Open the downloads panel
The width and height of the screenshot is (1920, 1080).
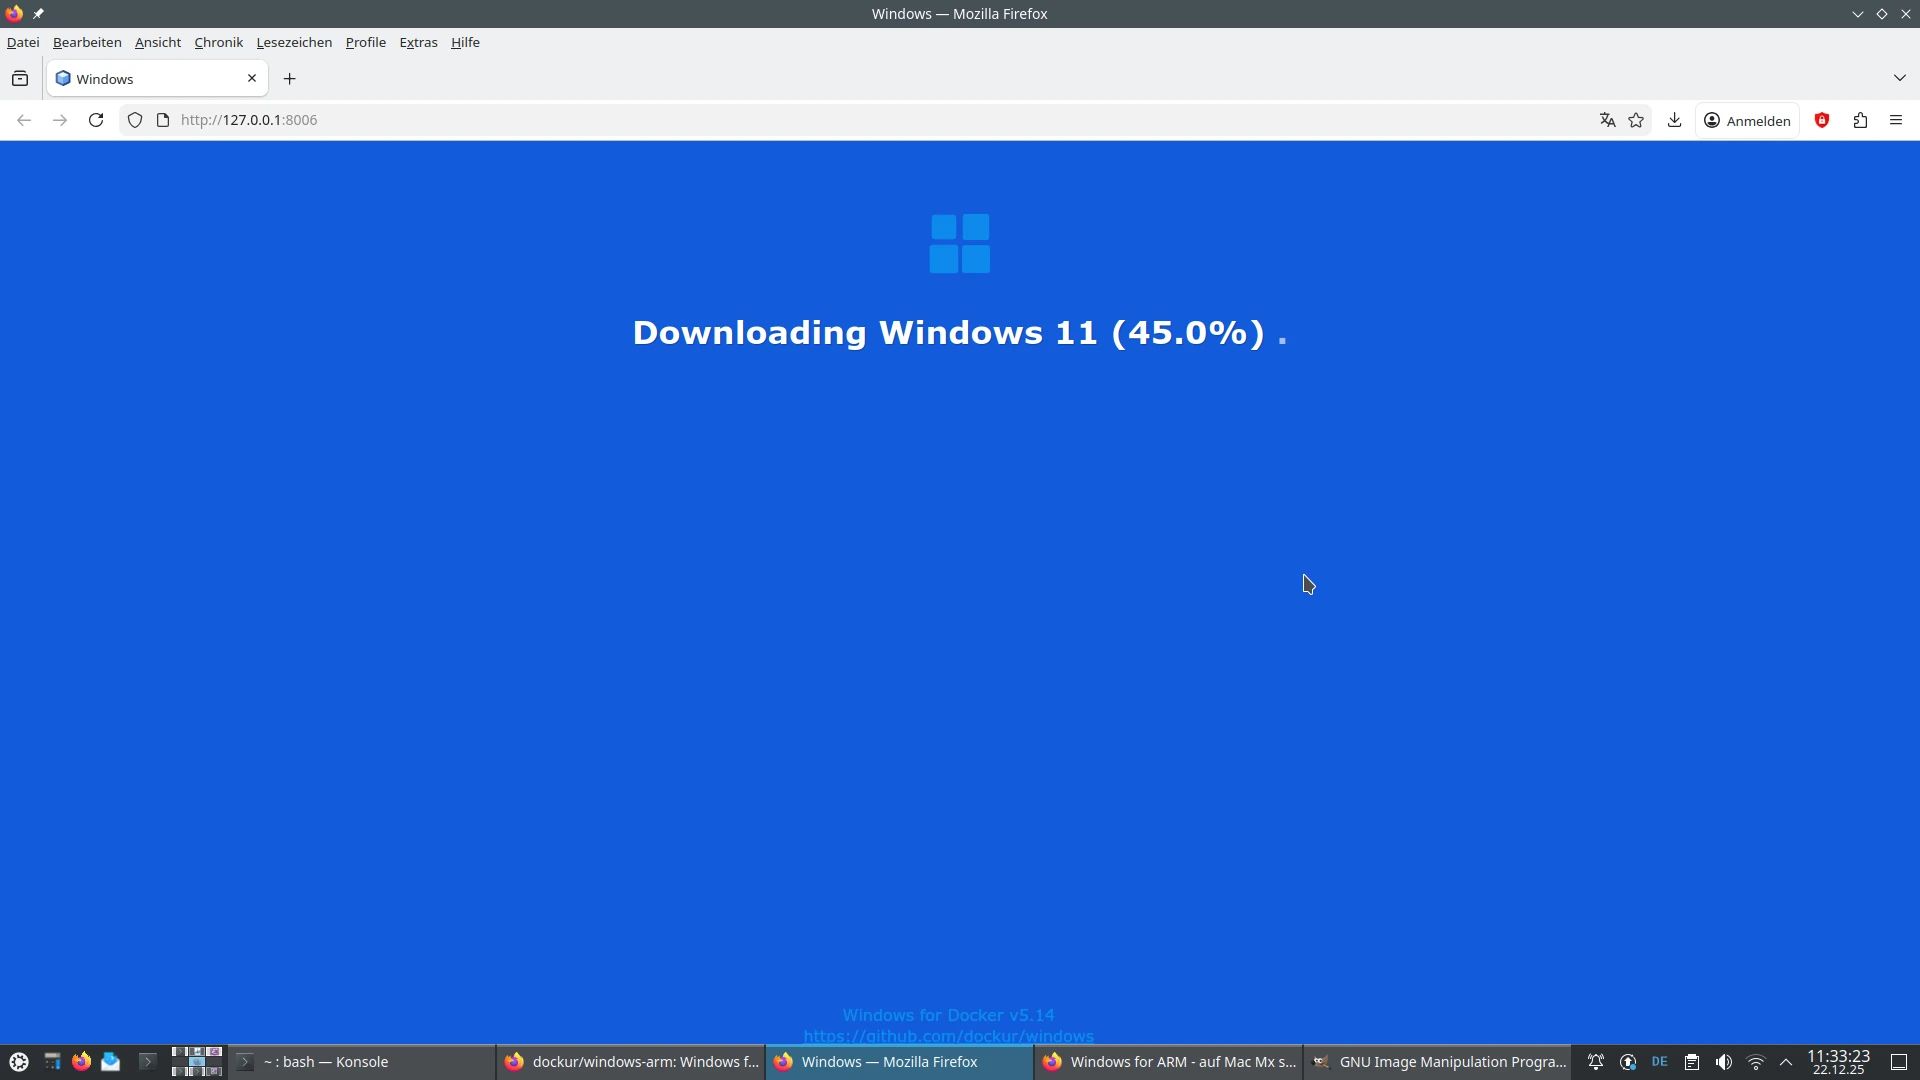(1674, 120)
